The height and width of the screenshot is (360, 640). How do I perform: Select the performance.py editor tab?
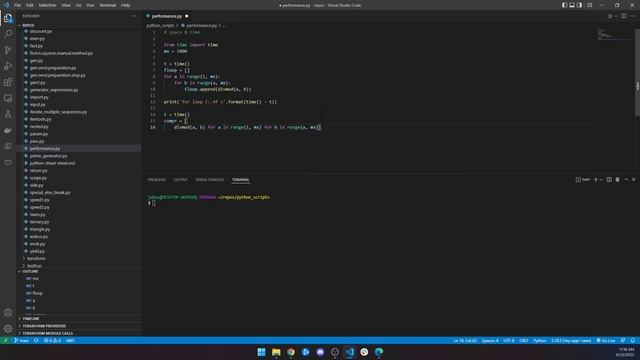click(167, 16)
